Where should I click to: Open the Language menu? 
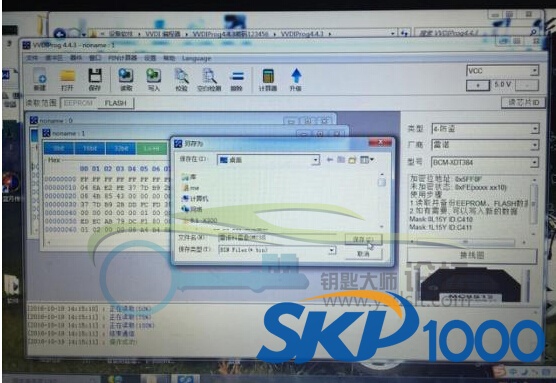(x=196, y=58)
